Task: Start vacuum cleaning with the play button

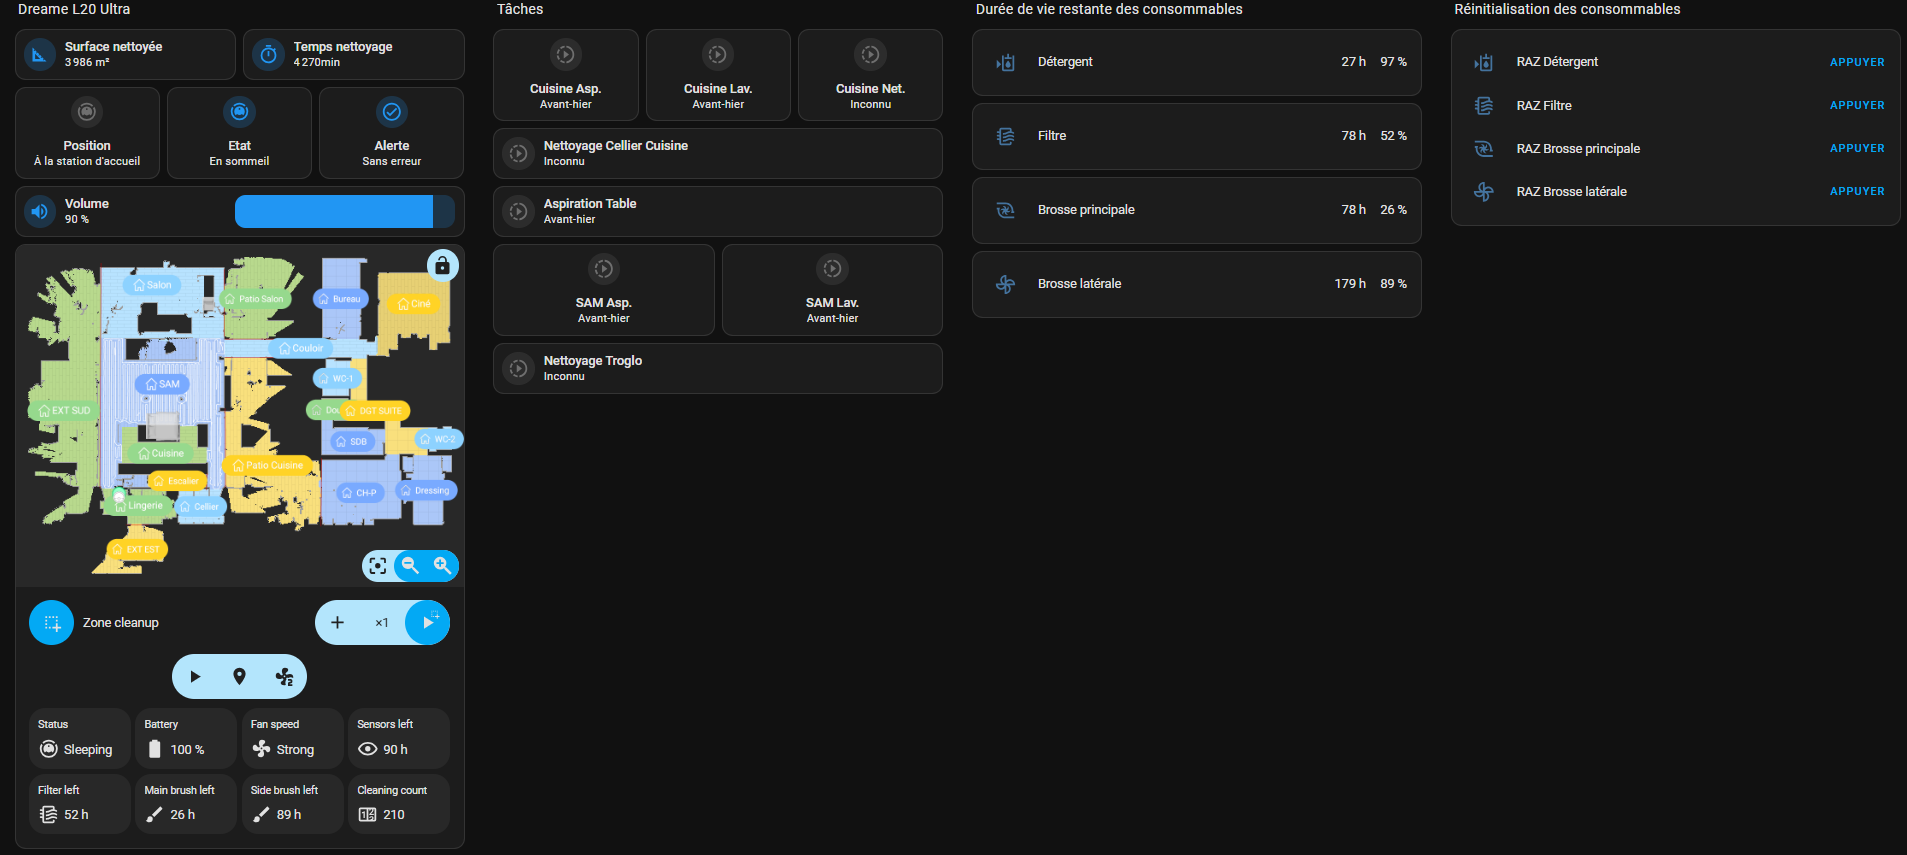Action: coord(195,677)
